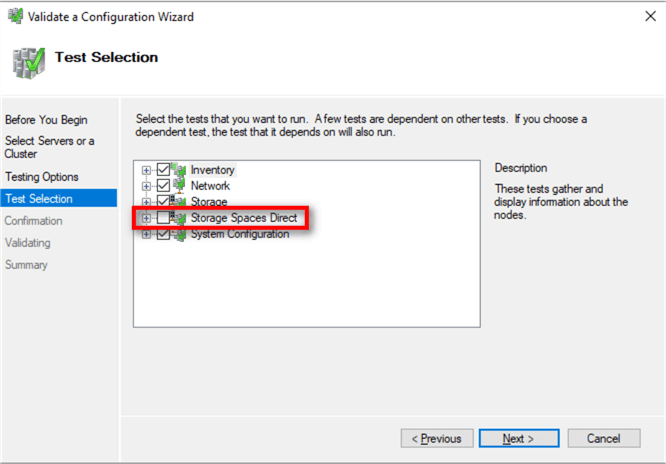The image size is (666, 464).
Task: Click the Description heading text
Action: click(521, 168)
